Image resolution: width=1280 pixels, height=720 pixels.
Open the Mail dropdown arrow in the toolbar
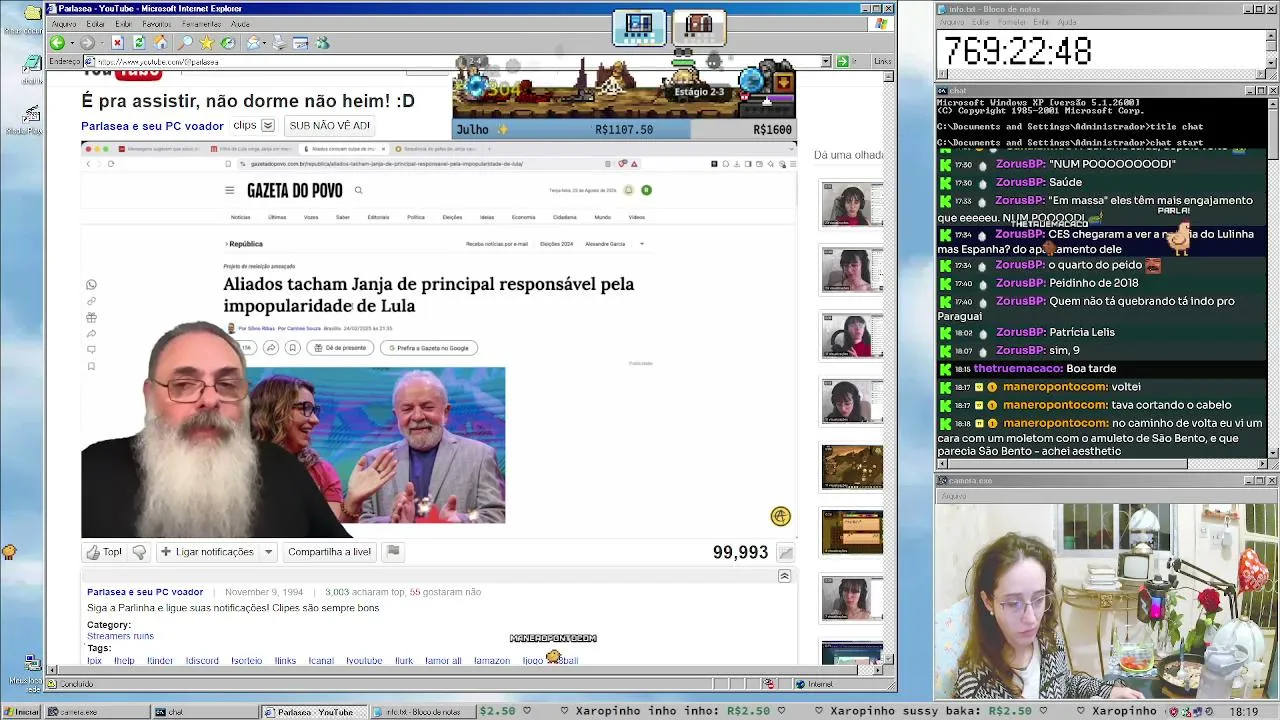coord(264,43)
